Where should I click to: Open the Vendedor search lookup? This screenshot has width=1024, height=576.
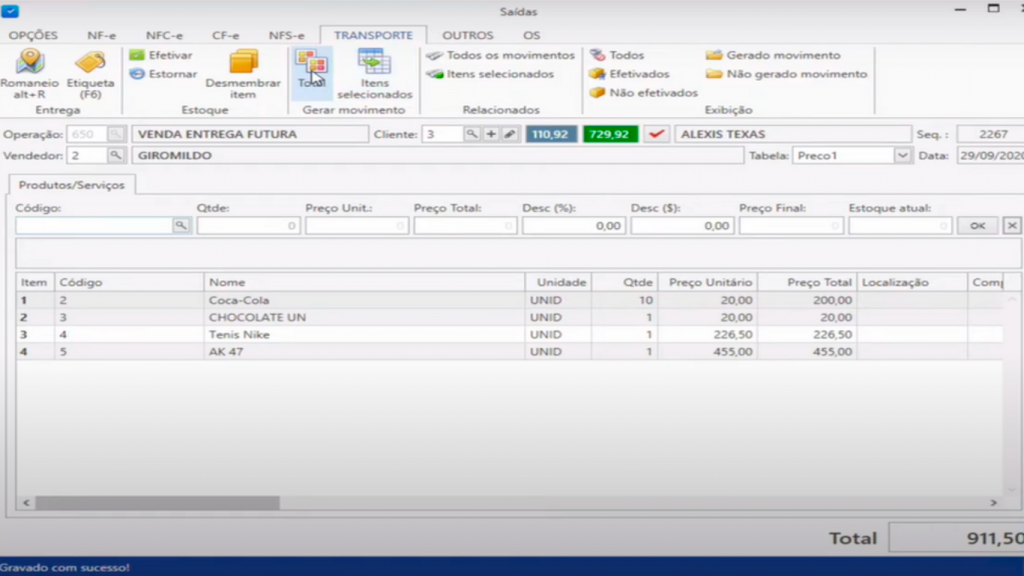coord(116,156)
